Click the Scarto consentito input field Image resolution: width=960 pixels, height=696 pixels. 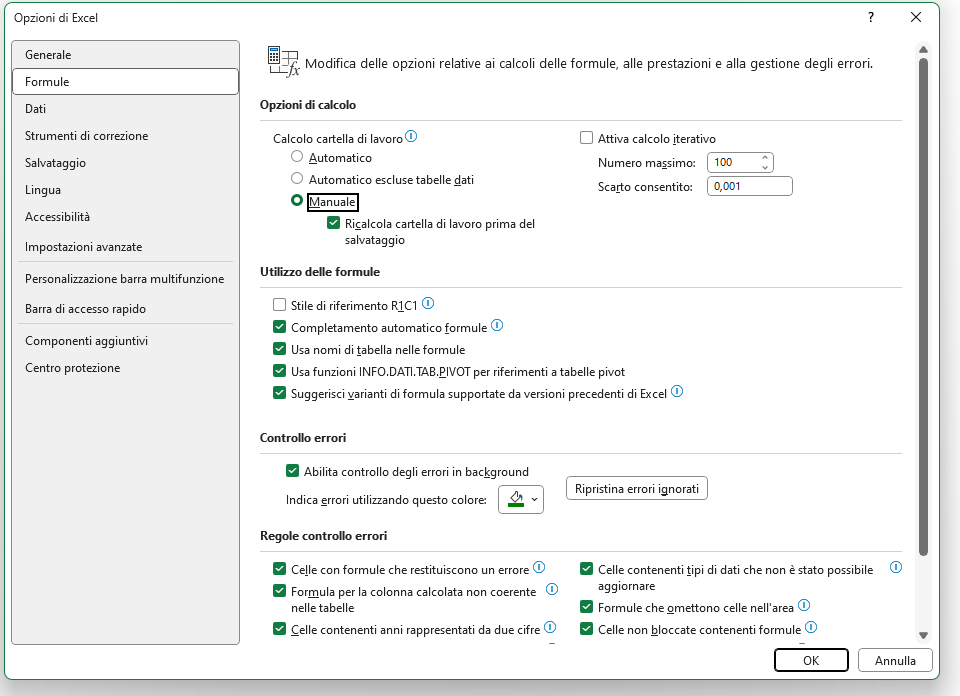click(750, 186)
